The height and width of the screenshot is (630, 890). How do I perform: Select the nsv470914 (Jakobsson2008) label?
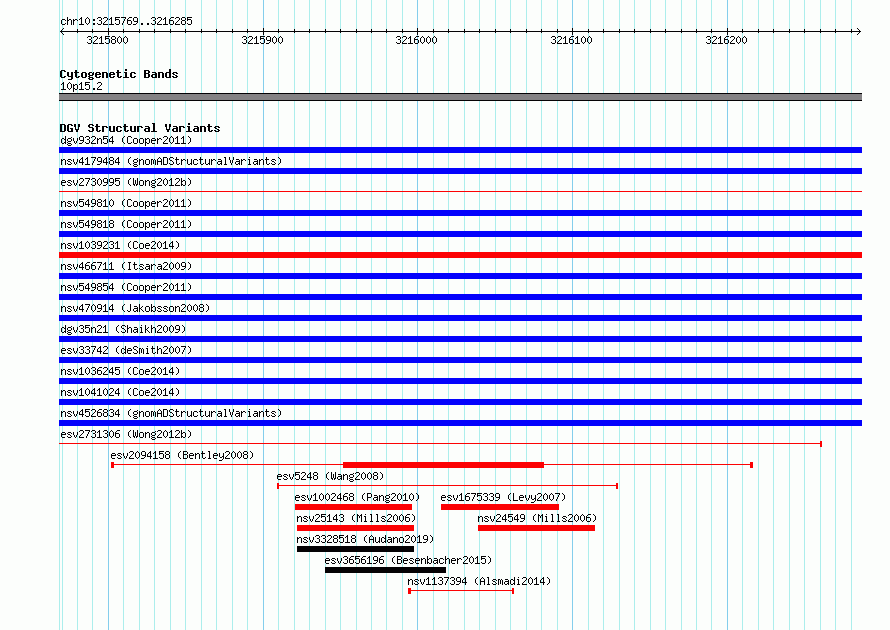pos(135,308)
